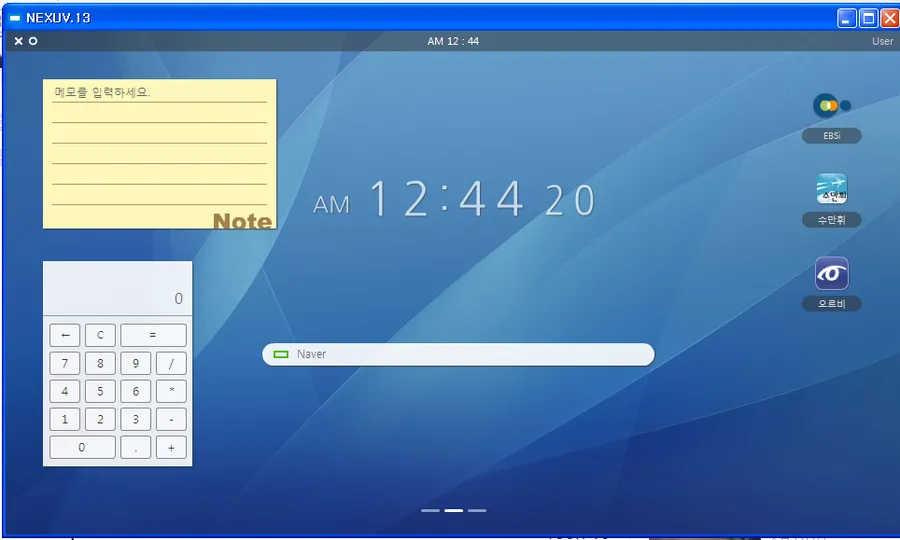Click the wide calculator 0 key
Screen dimensions: 900x540
(82, 448)
